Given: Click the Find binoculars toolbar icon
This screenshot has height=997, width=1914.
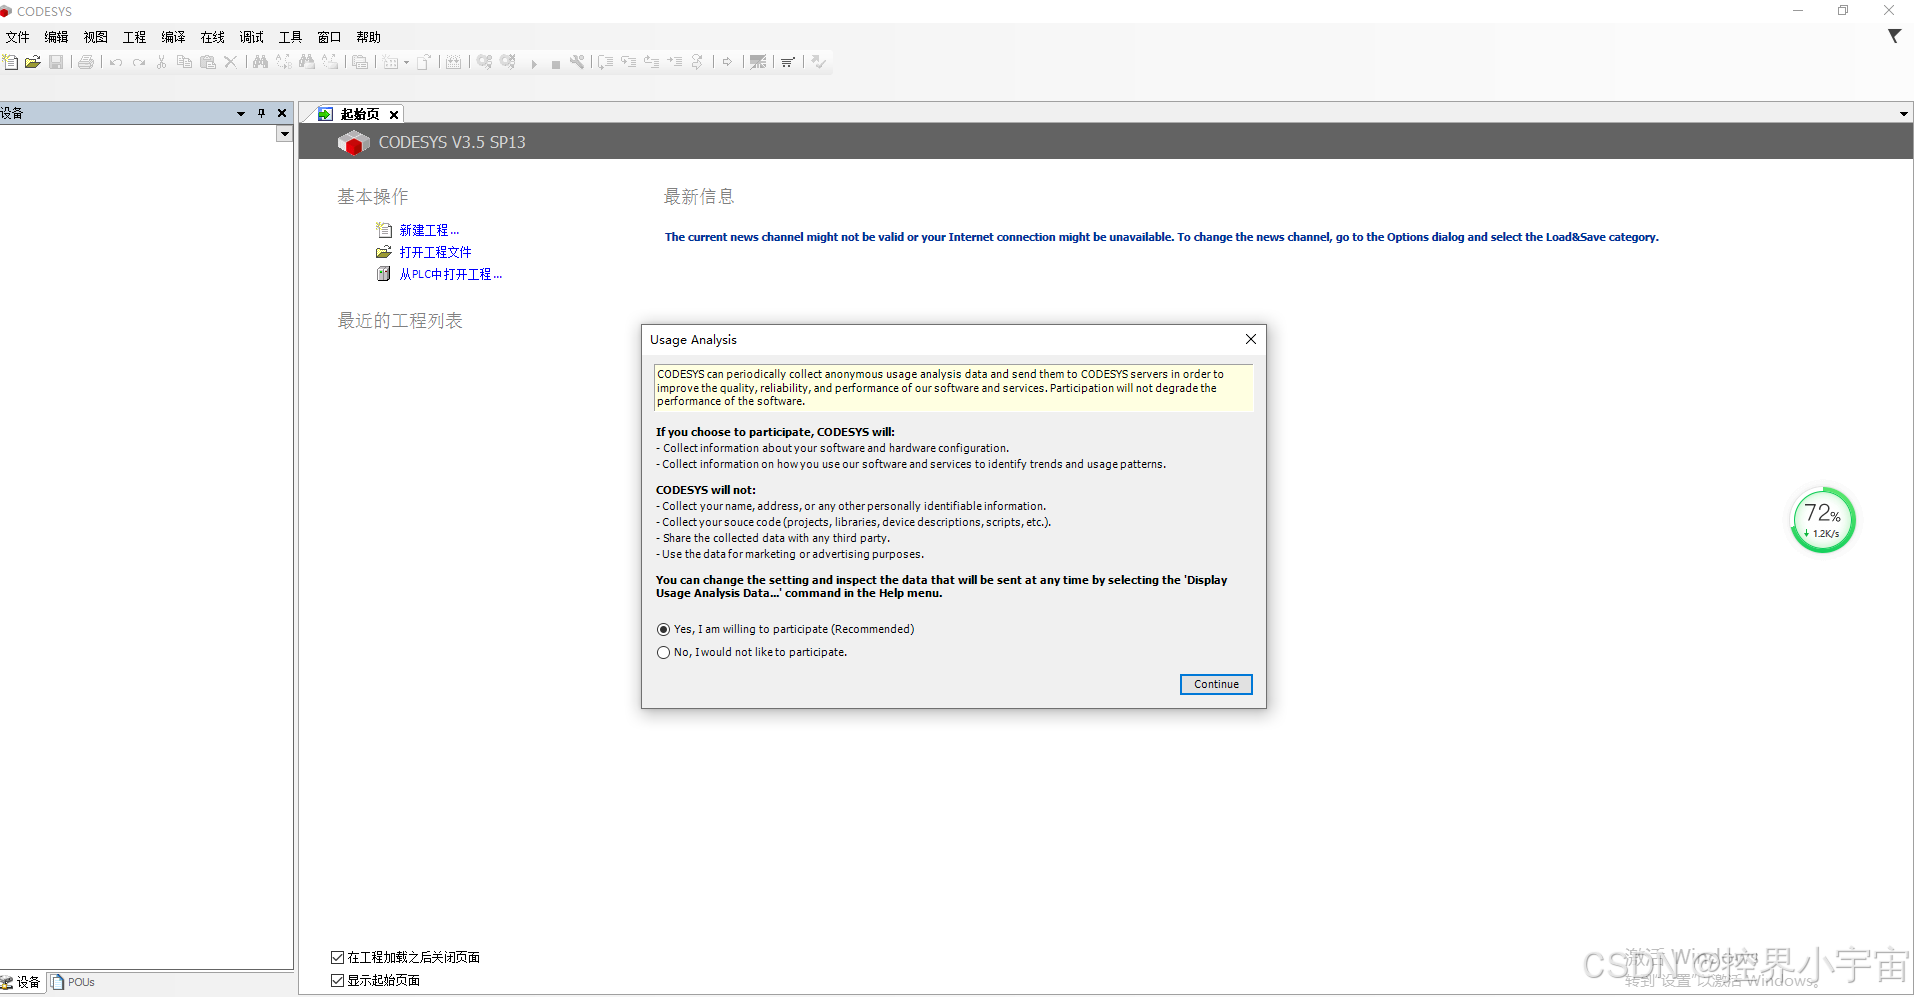Looking at the screenshot, I should [x=260, y=62].
